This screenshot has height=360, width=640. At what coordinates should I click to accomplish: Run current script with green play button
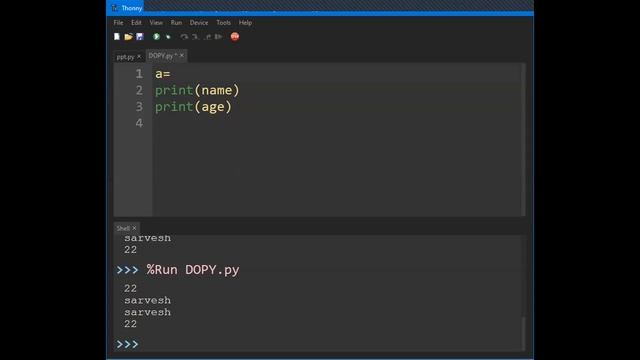pos(156,37)
